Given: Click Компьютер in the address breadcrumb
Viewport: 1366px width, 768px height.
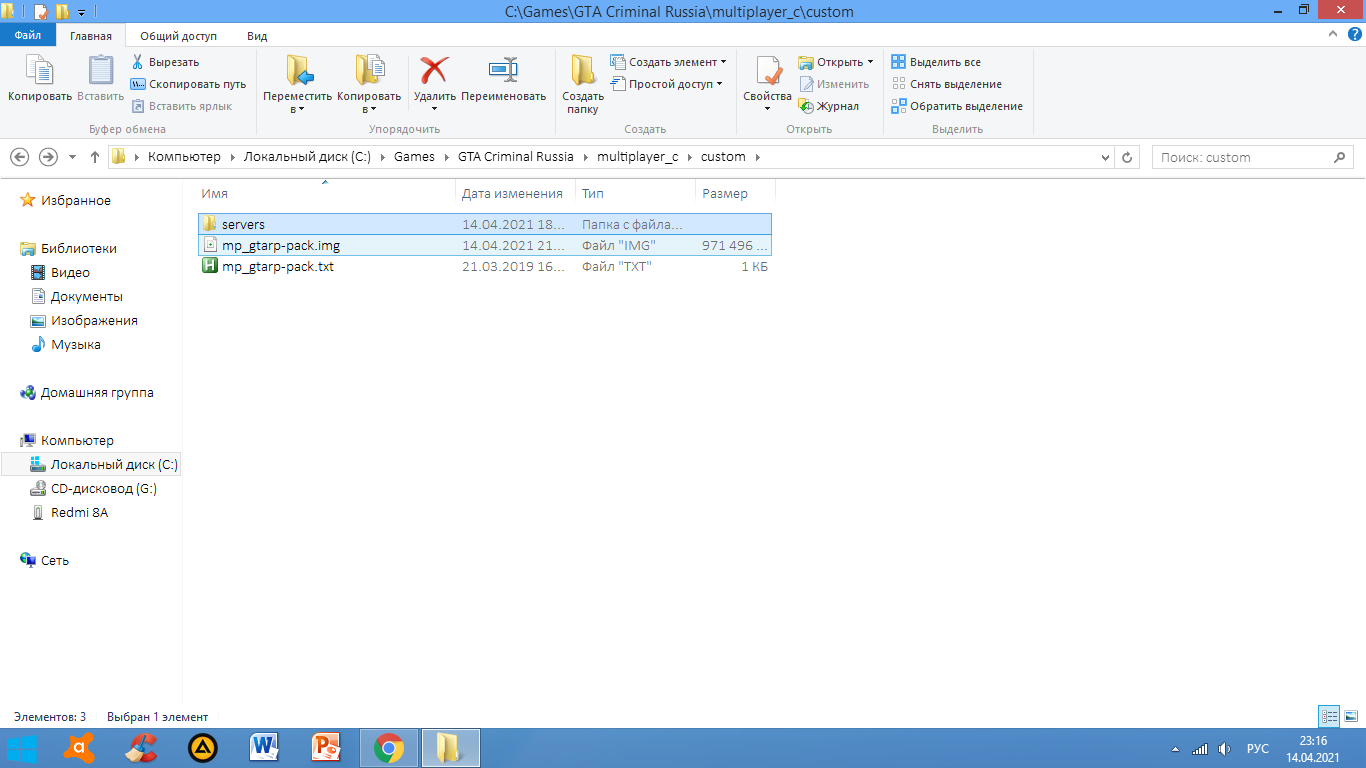Looking at the screenshot, I should 184,157.
